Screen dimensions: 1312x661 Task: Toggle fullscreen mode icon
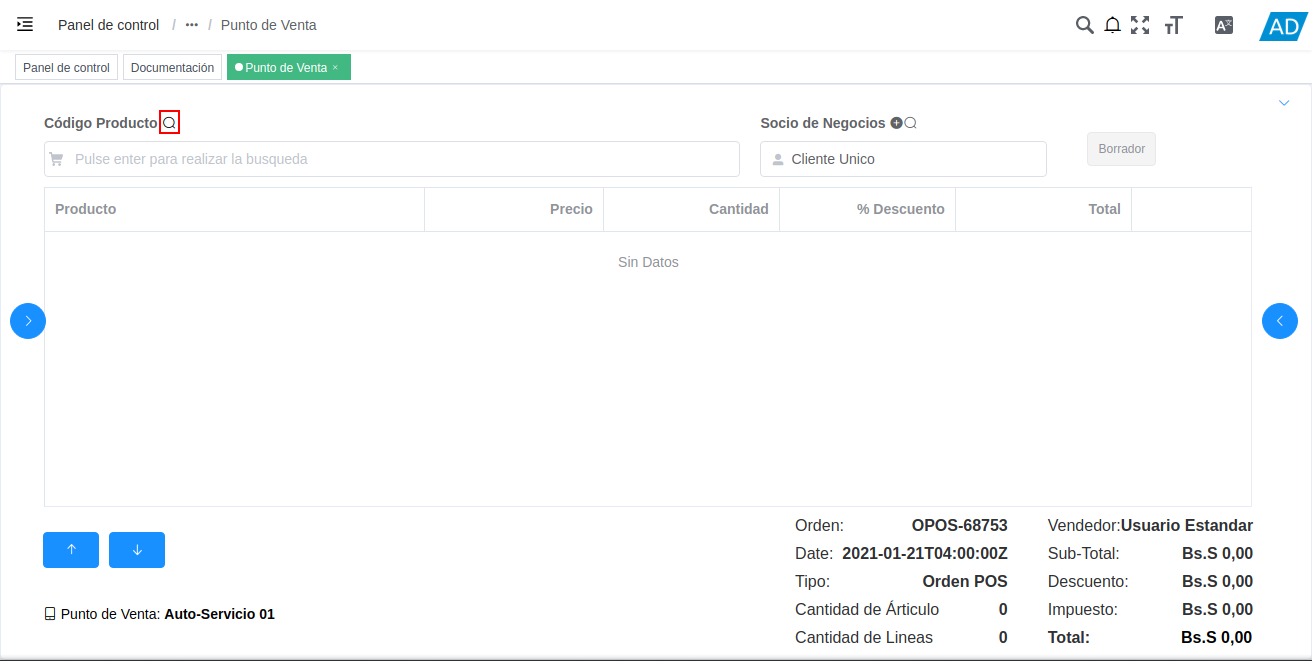tap(1140, 25)
